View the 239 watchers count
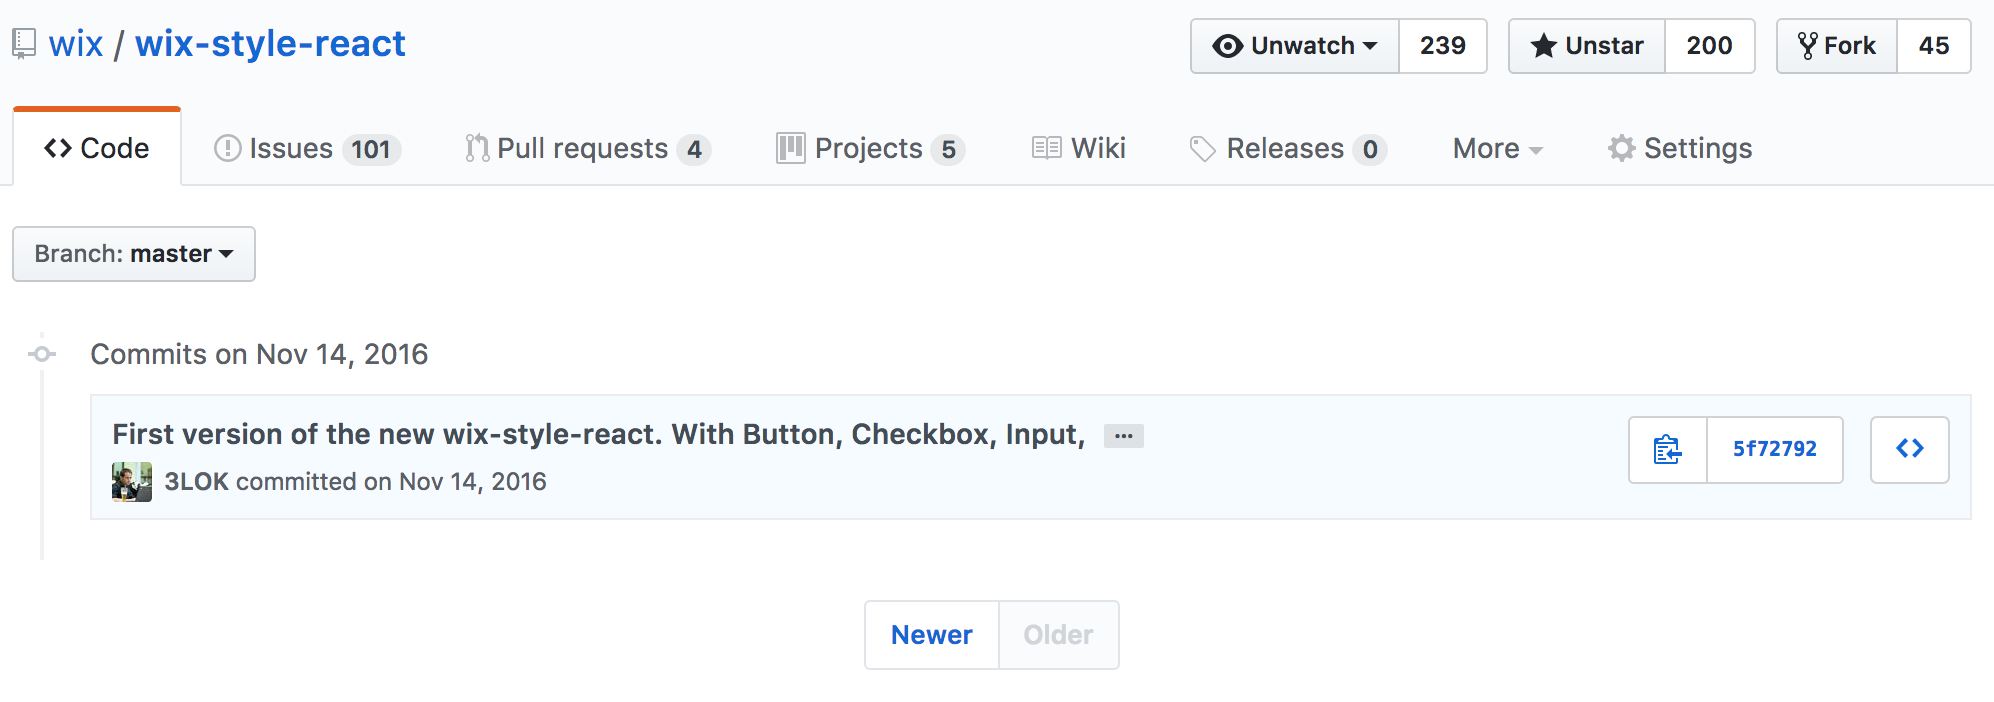The height and width of the screenshot is (702, 1994). pyautogui.click(x=1442, y=46)
